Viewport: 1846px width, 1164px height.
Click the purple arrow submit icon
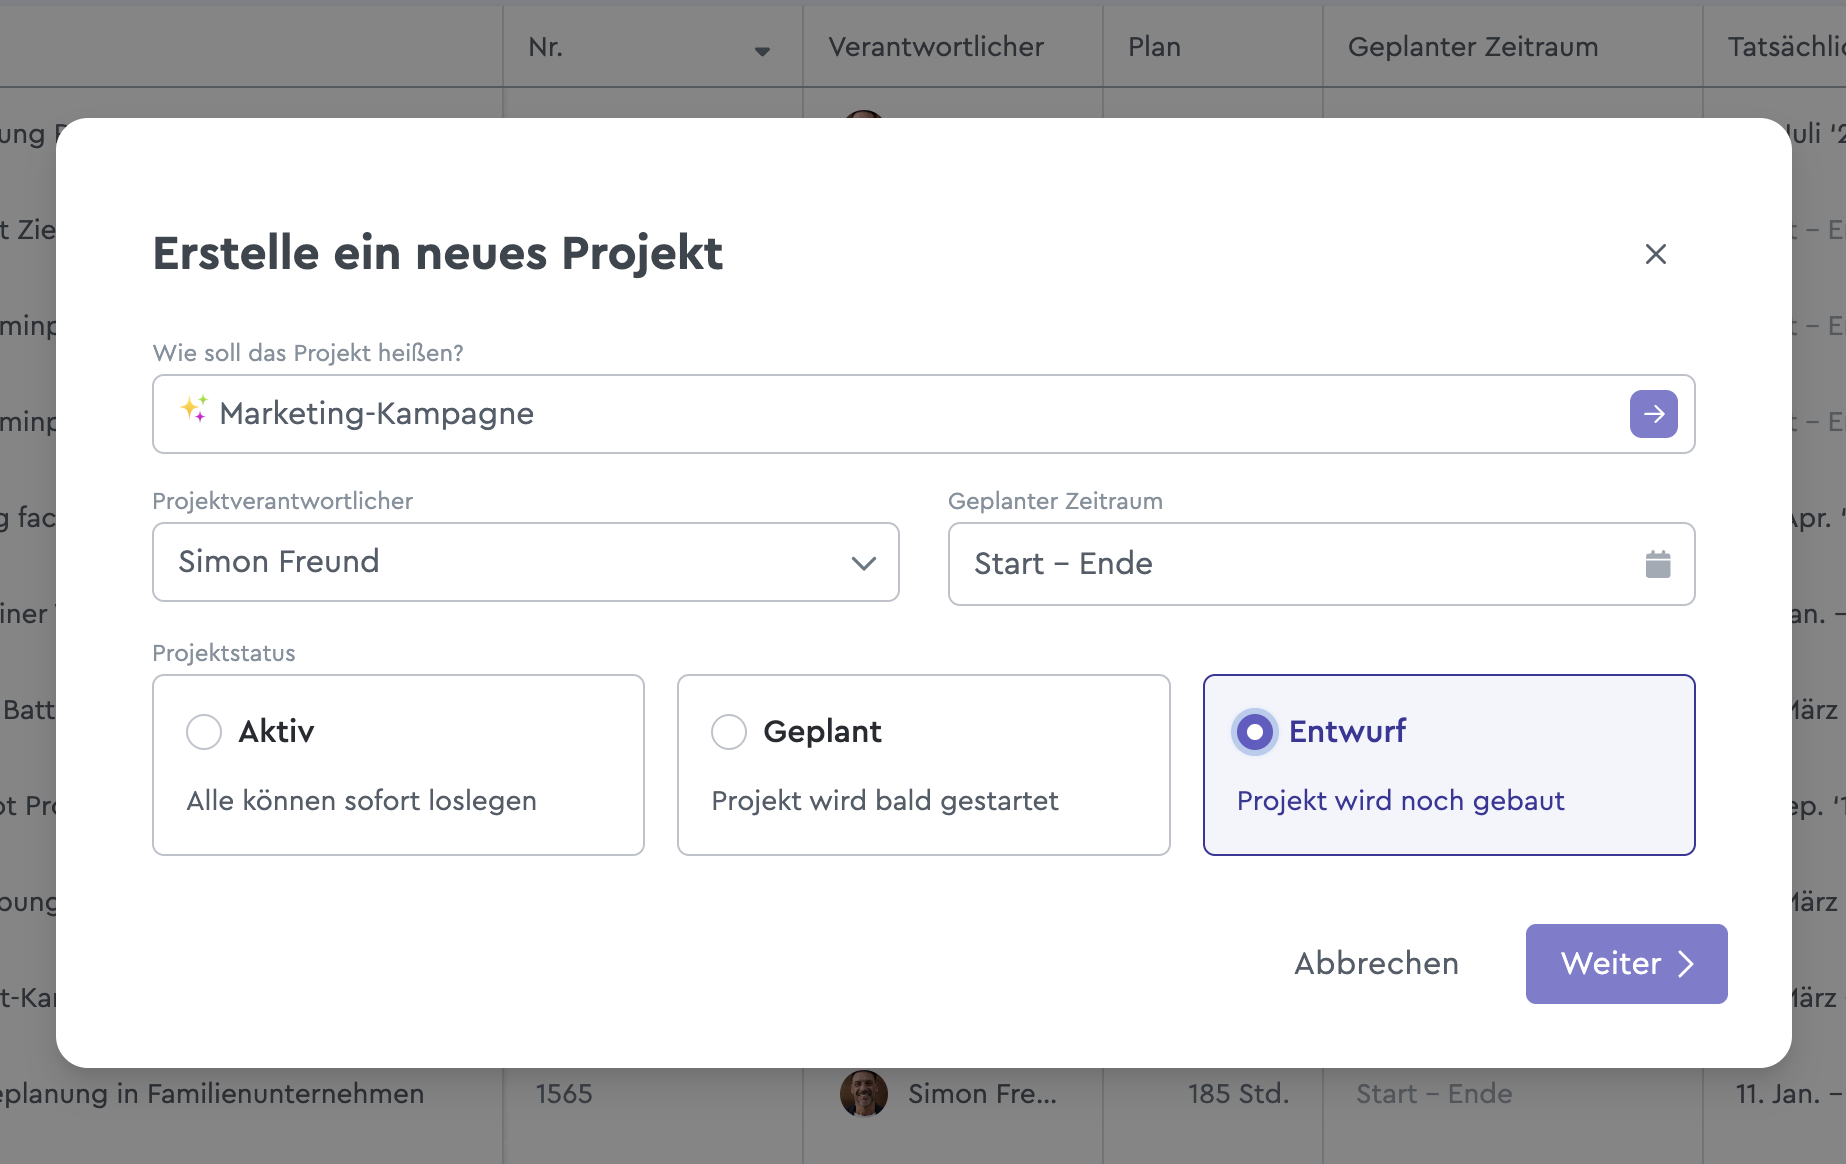pos(1653,414)
